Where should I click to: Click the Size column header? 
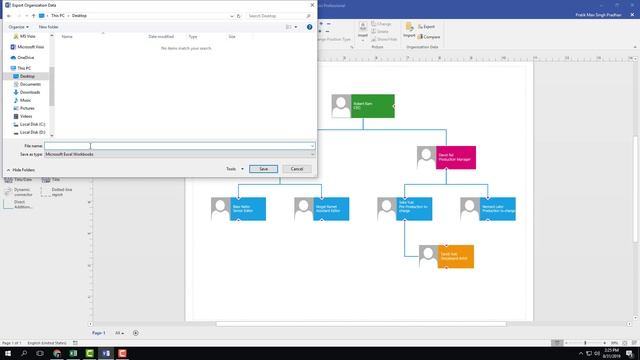pyautogui.click(x=232, y=37)
